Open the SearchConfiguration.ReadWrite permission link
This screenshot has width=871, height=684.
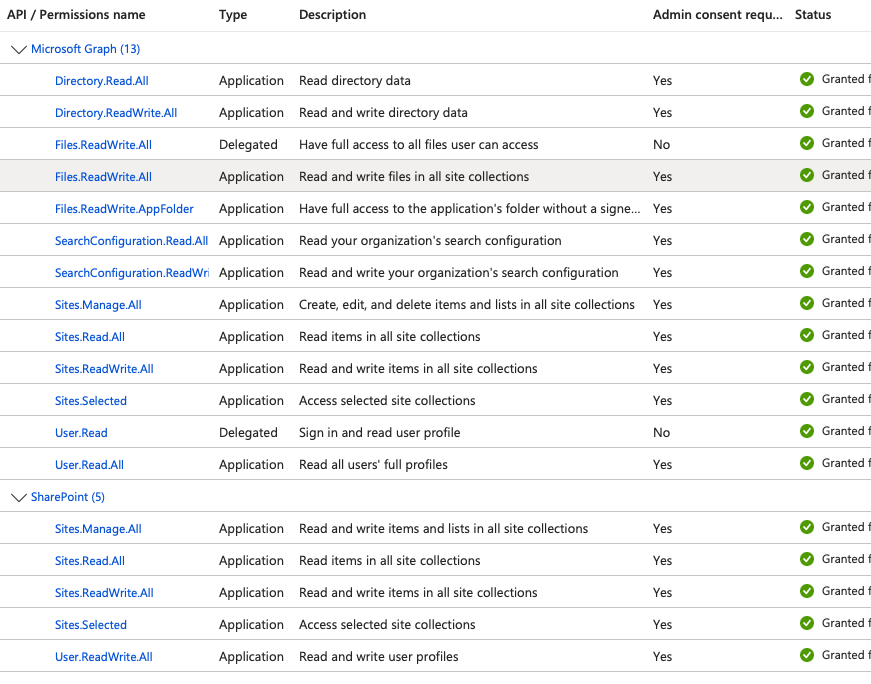[x=131, y=273]
